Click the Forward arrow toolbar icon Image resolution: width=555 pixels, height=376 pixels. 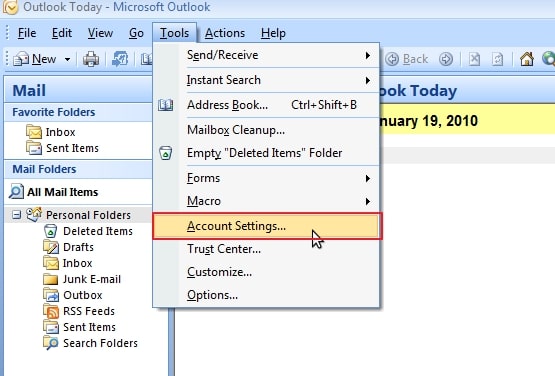[x=446, y=59]
